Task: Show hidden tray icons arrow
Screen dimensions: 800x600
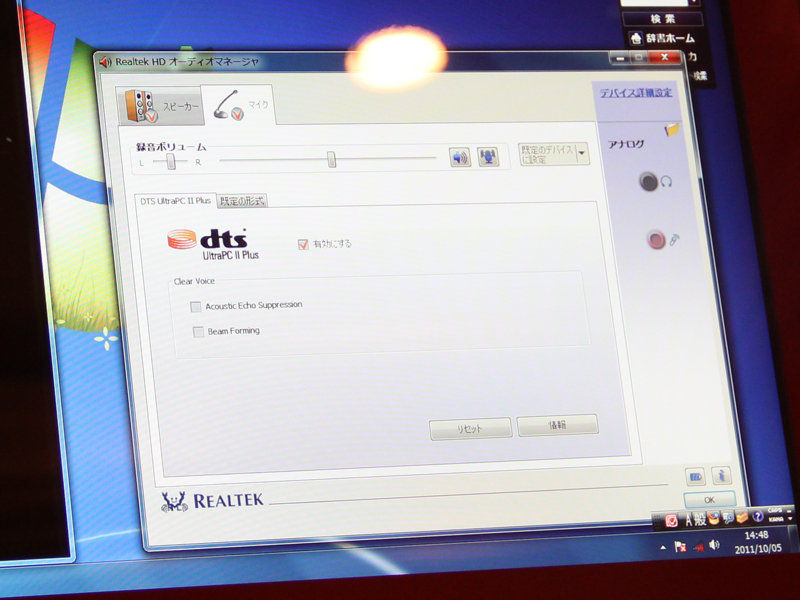Action: point(663,548)
